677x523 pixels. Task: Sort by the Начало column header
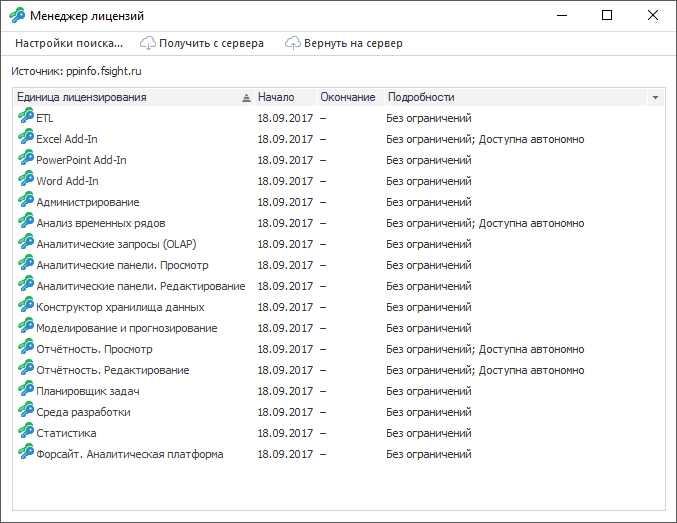pos(276,97)
